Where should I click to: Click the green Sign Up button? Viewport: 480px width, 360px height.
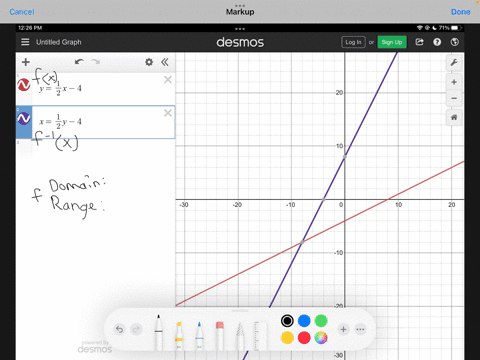(392, 42)
